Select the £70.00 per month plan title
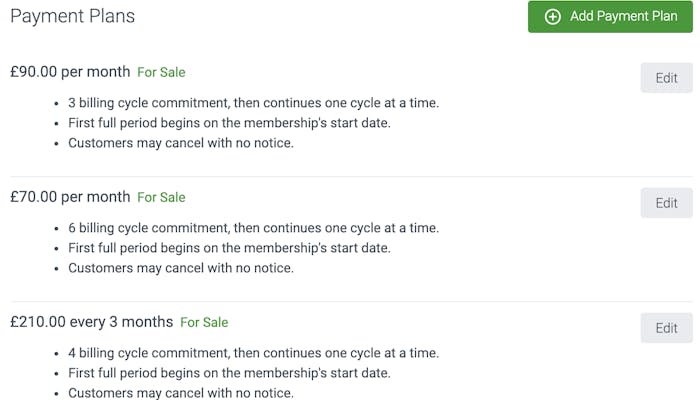Screen dimensions: 700x400 [70, 197]
